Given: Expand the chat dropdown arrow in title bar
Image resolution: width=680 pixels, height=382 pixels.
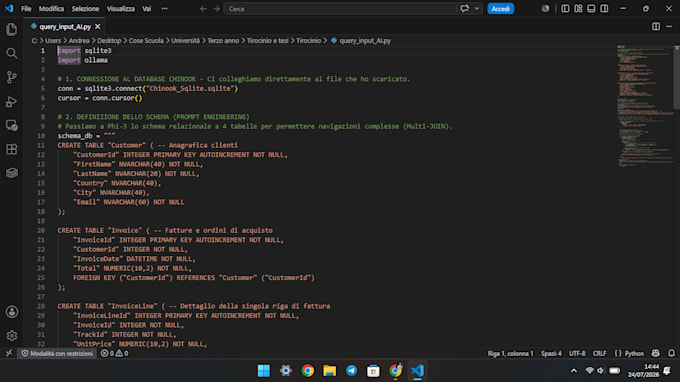Looking at the screenshot, I should point(477,9).
